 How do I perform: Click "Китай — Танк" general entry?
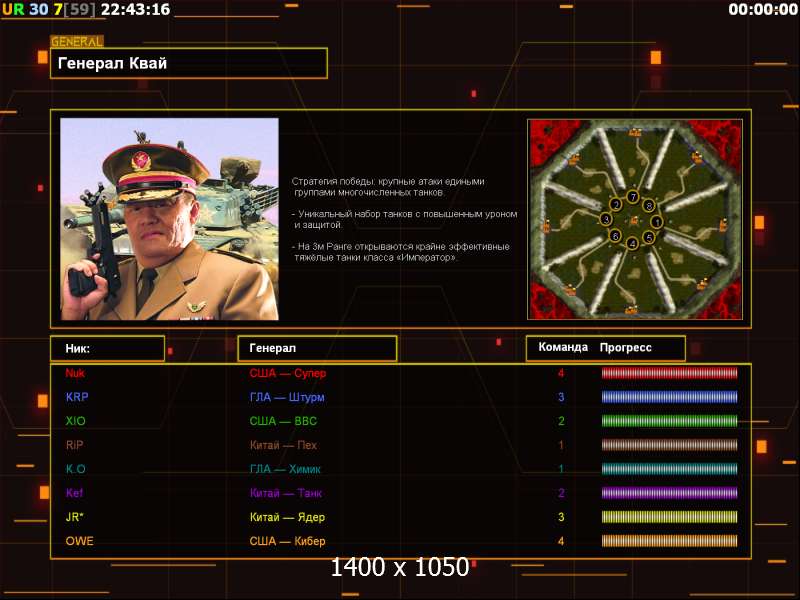pos(286,493)
